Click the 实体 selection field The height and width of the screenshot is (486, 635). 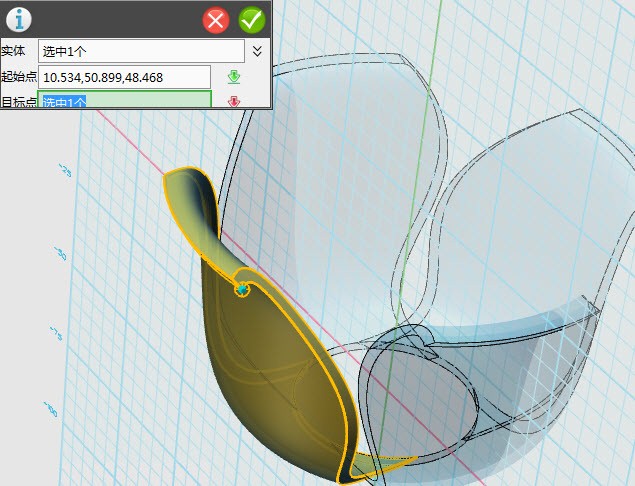140,50
